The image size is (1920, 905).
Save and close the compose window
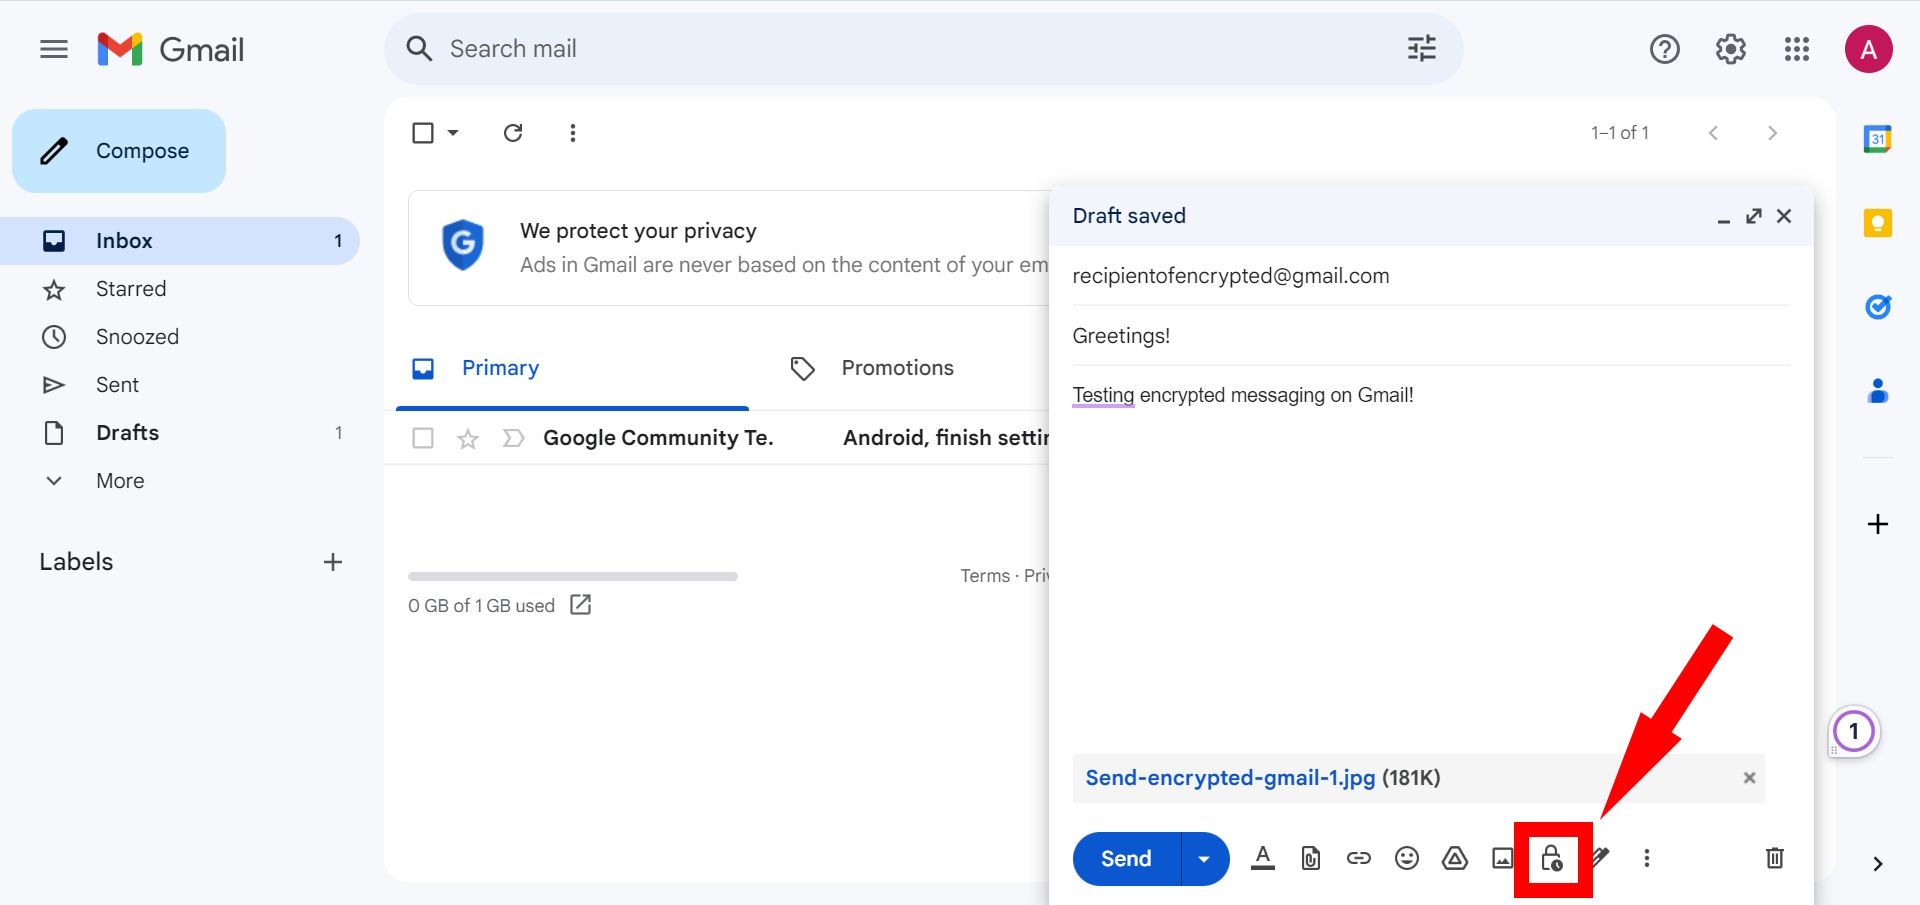(x=1783, y=216)
